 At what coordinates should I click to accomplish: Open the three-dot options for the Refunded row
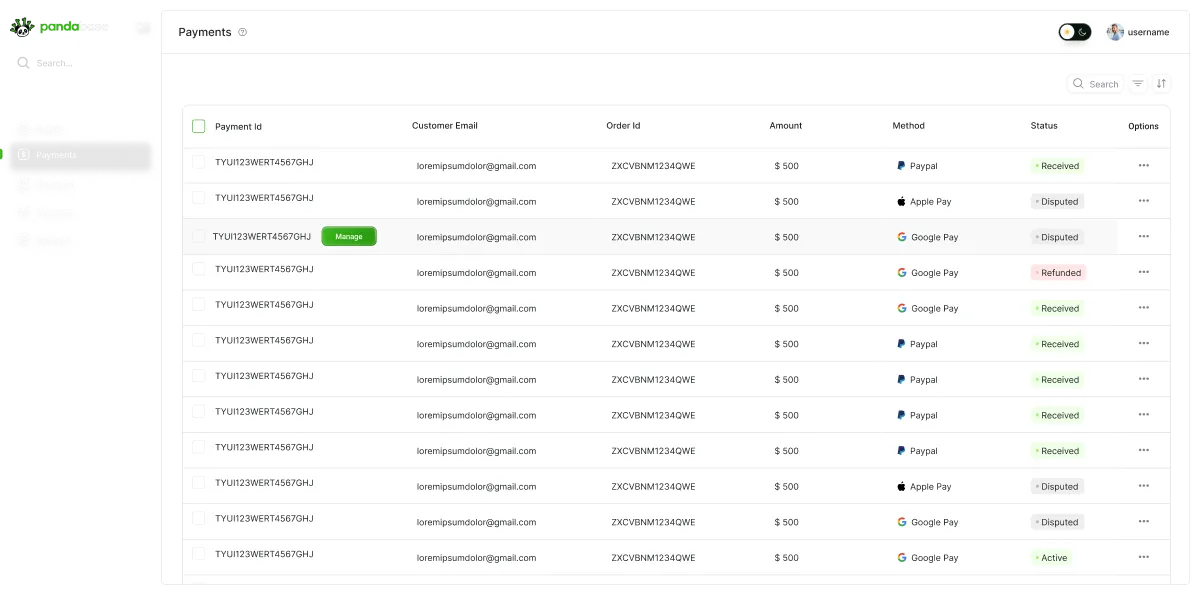[x=1144, y=272]
